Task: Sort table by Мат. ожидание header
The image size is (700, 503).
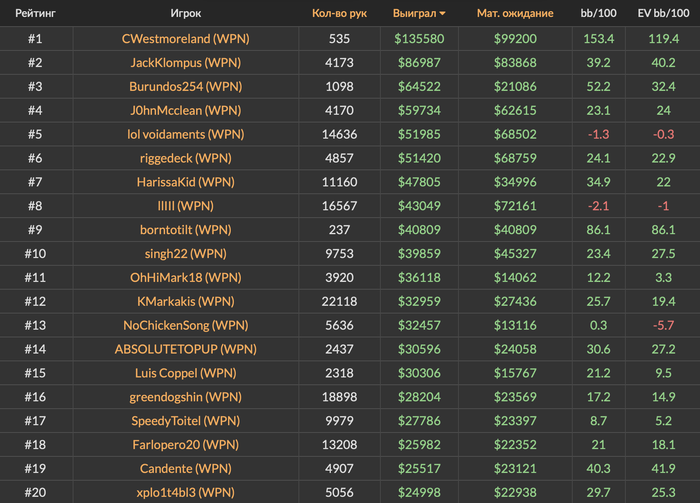Action: (523, 14)
